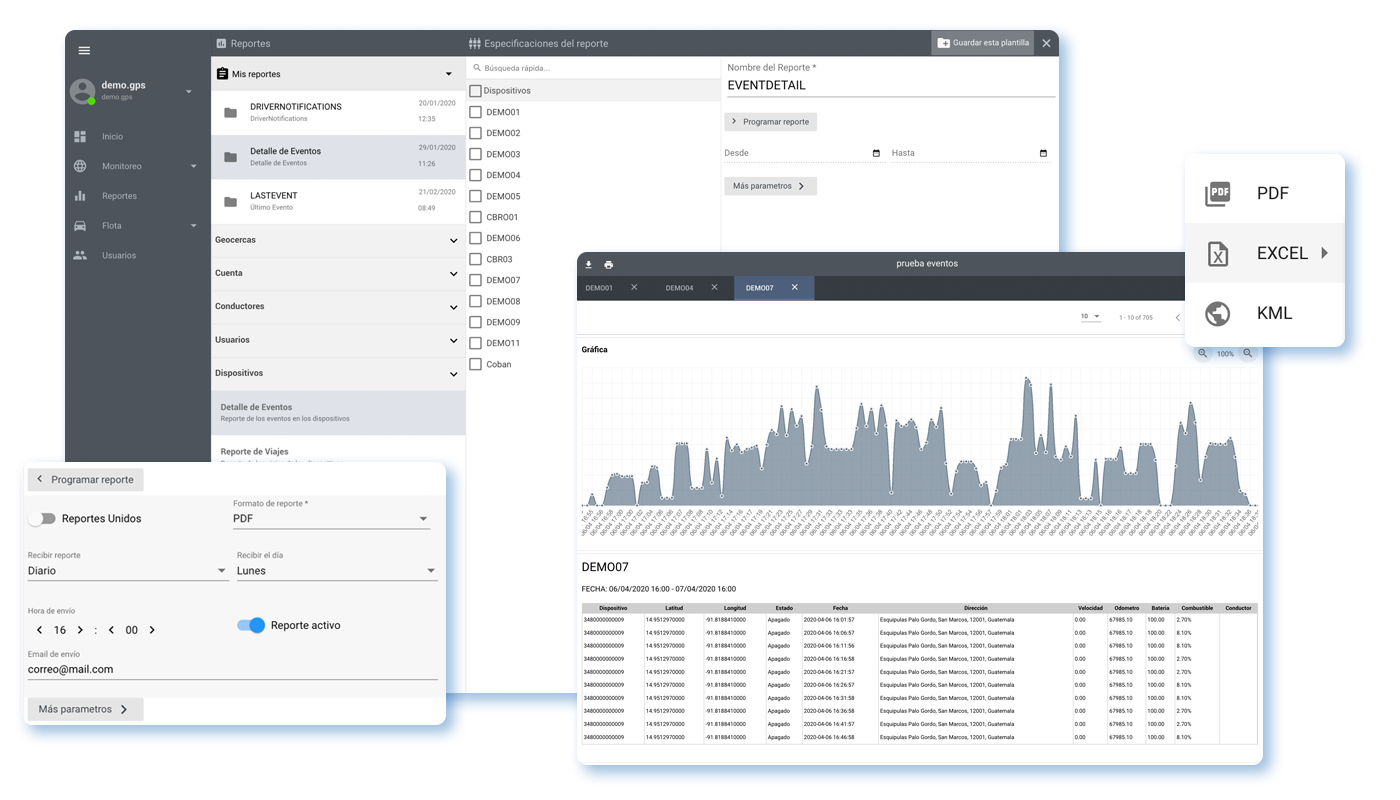Expand the Cuenta section
This screenshot has height=800, width=1400.
coord(453,274)
